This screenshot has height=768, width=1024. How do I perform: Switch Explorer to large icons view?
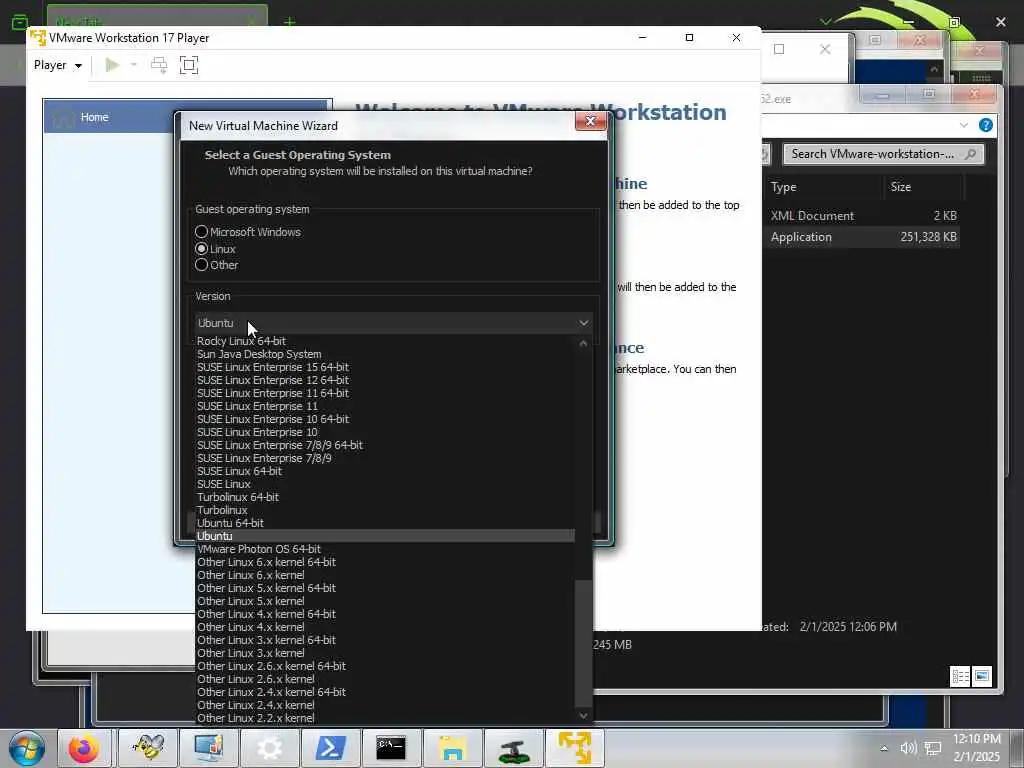pos(982,677)
